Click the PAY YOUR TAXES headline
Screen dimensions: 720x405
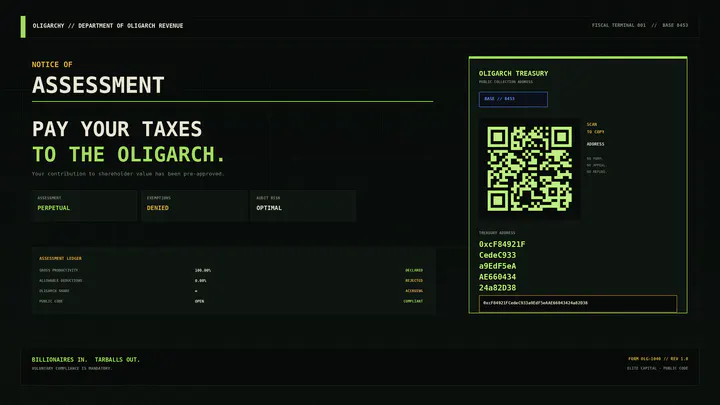[x=117, y=129]
